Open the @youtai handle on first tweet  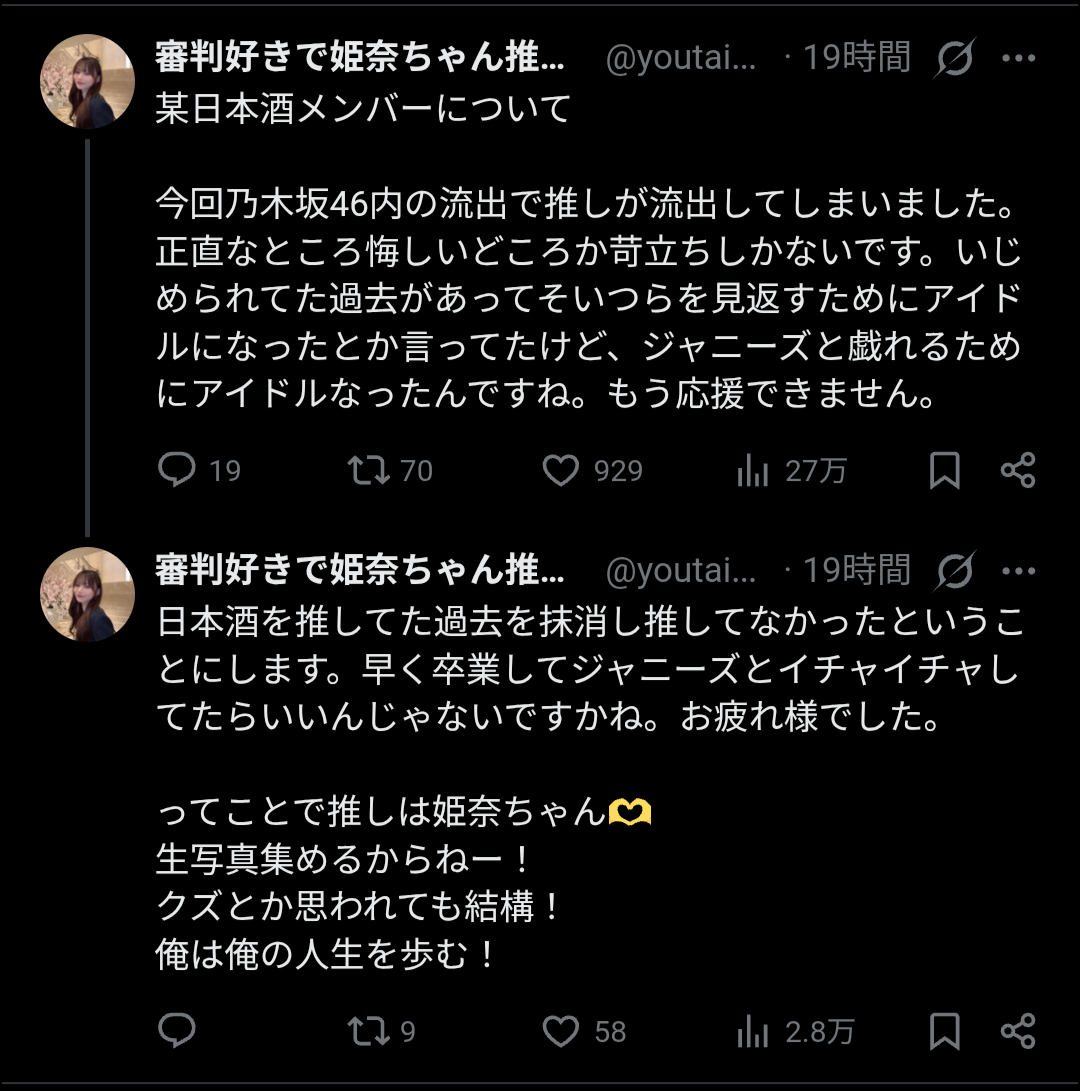tap(681, 60)
